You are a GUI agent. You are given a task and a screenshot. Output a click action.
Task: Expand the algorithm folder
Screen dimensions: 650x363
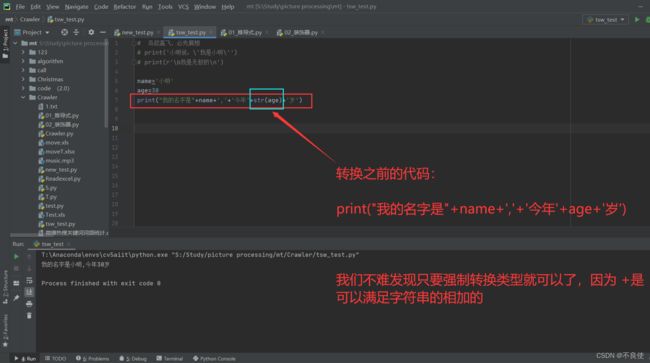(x=23, y=61)
